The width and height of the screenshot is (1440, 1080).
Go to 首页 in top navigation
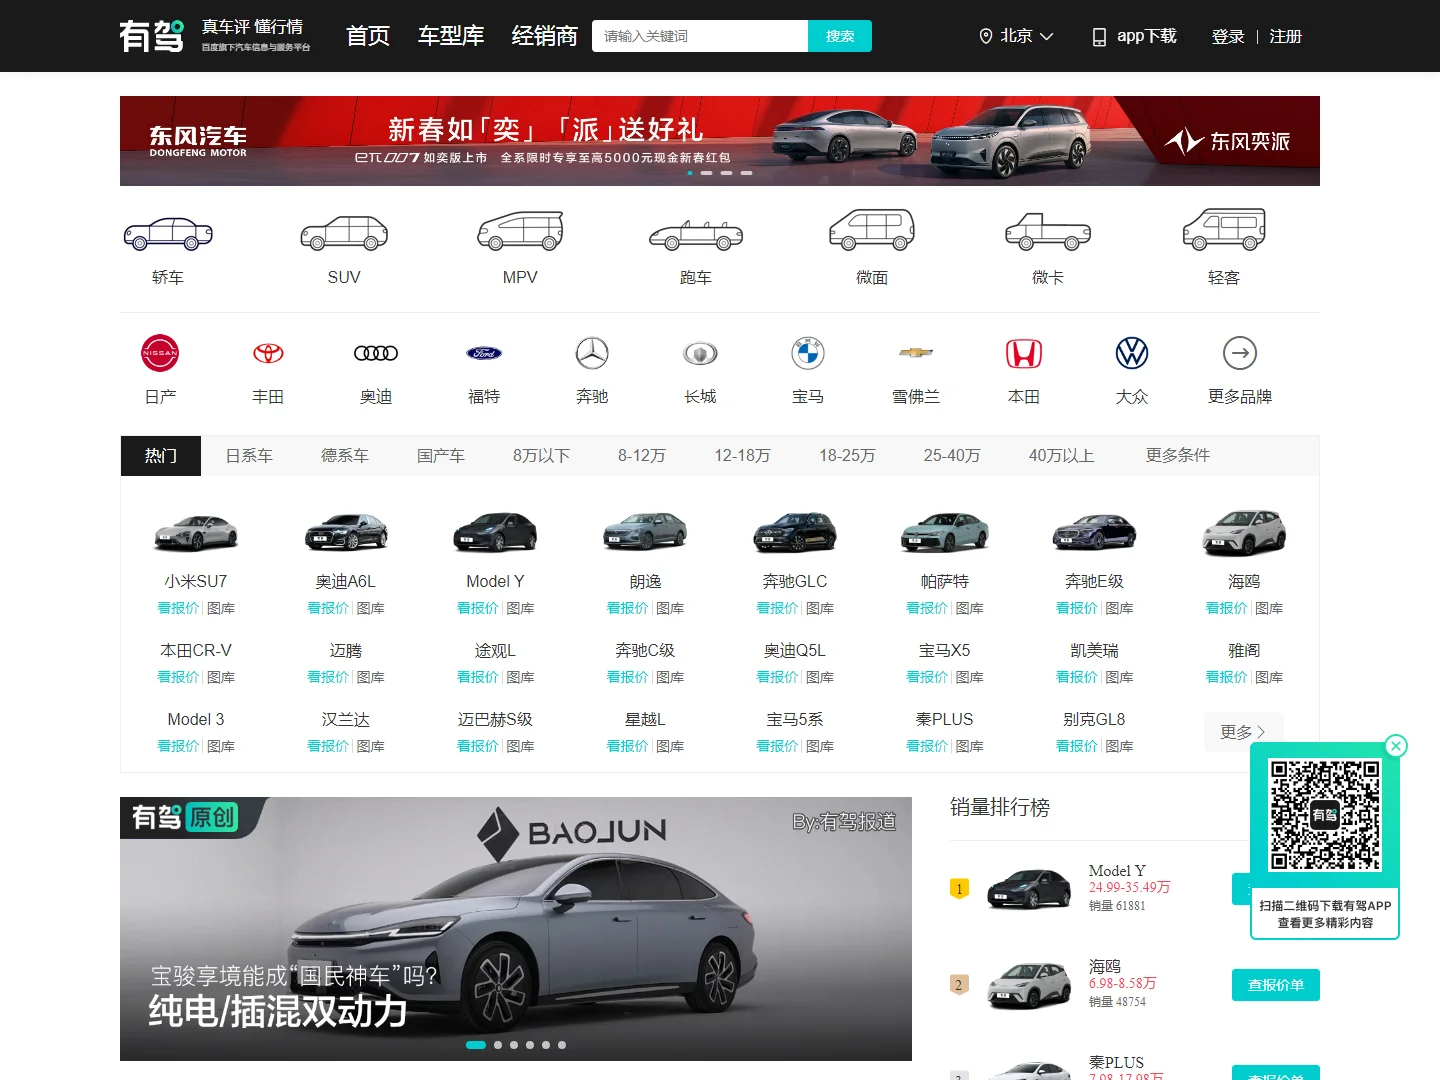click(368, 36)
